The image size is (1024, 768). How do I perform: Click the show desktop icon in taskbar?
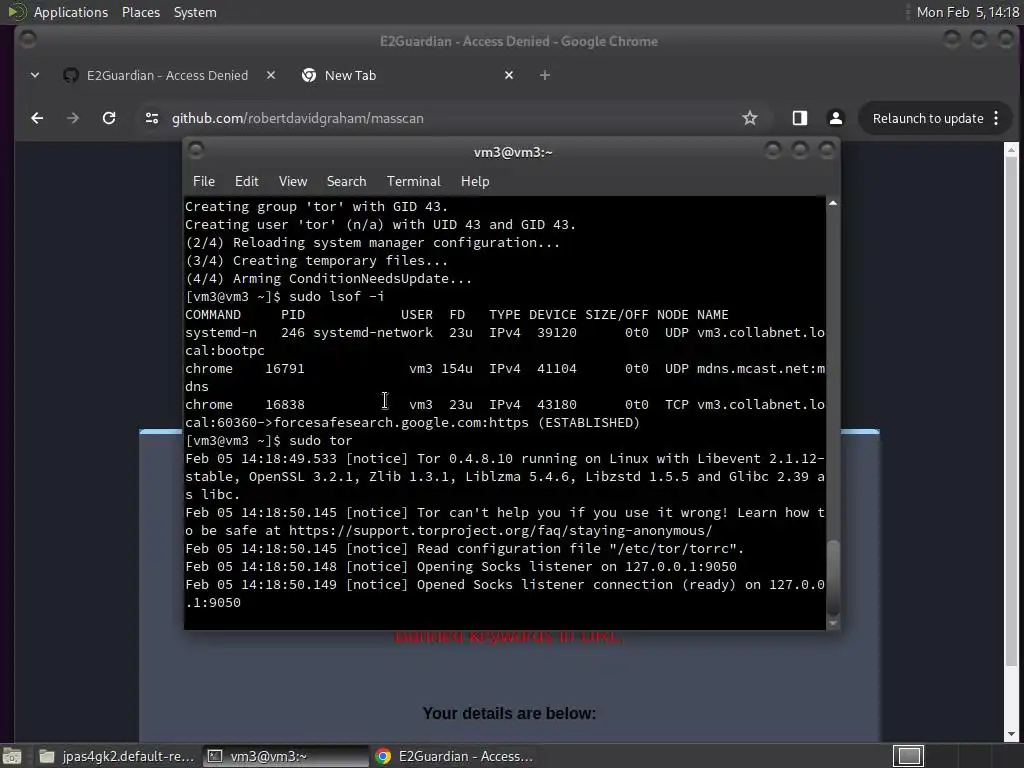point(12,756)
